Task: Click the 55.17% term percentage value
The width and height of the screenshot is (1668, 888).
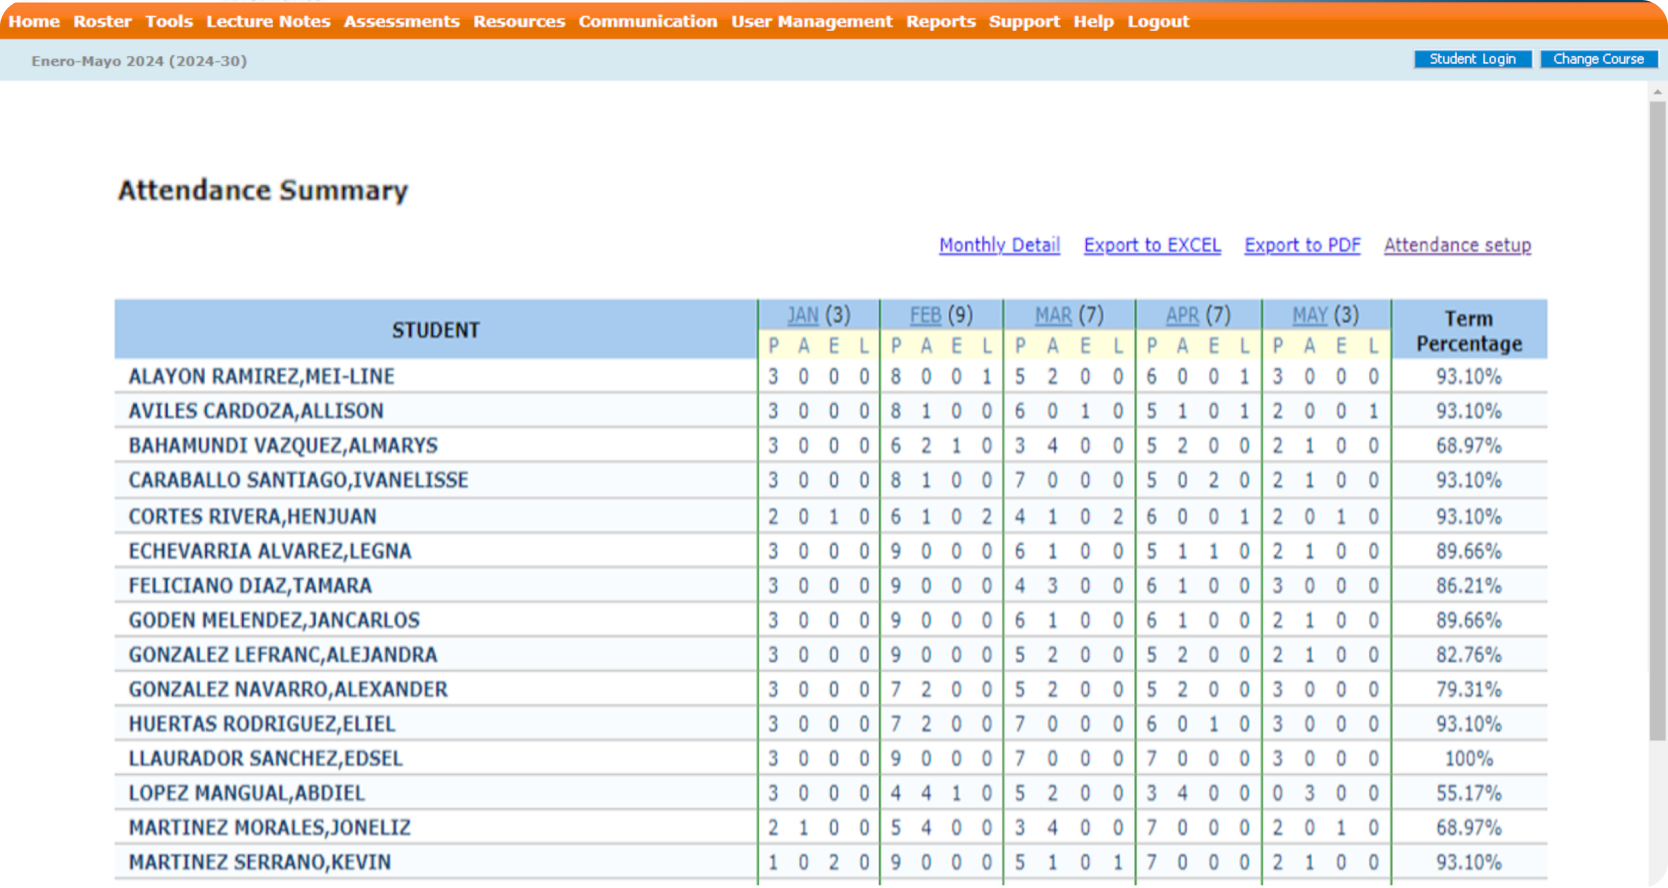Action: tap(1468, 793)
